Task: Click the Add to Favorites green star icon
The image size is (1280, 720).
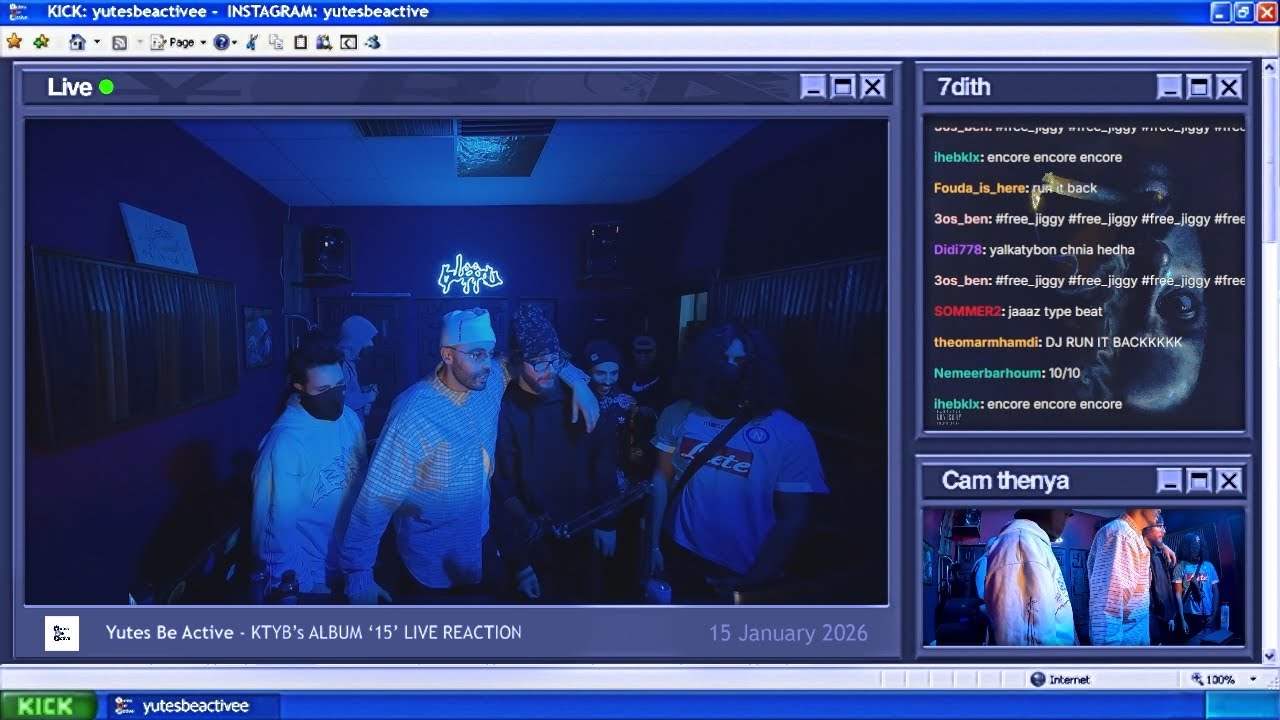Action: 41,42
